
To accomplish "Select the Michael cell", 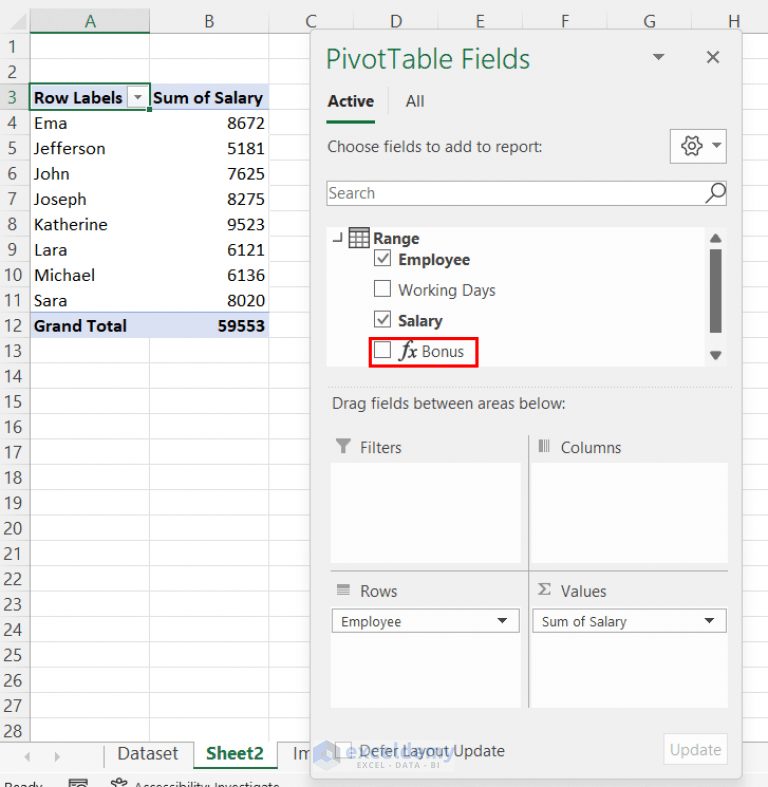I will (89, 275).
